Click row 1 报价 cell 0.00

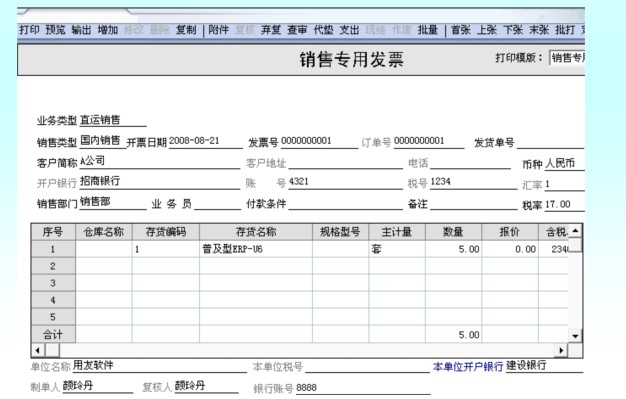[510, 249]
